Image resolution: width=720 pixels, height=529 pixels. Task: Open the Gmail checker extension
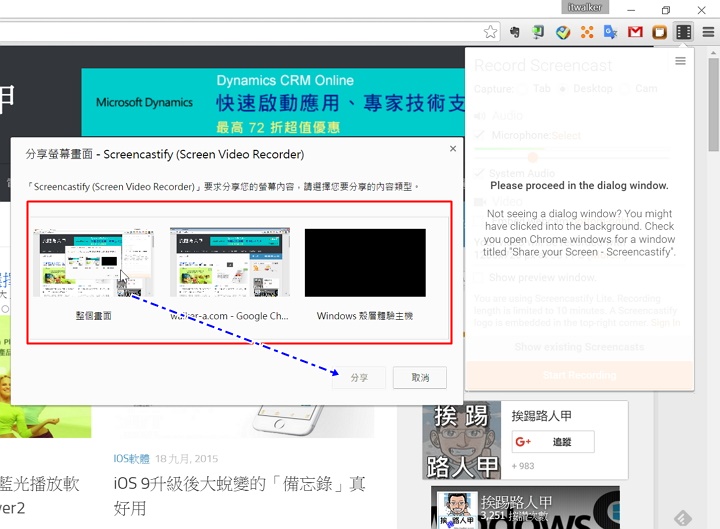[635, 32]
